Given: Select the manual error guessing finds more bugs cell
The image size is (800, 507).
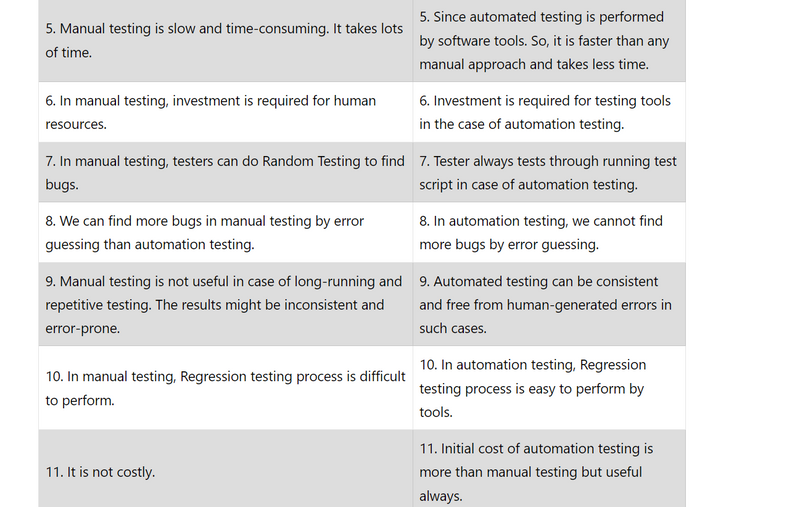Looking at the screenshot, I should [x=225, y=232].
